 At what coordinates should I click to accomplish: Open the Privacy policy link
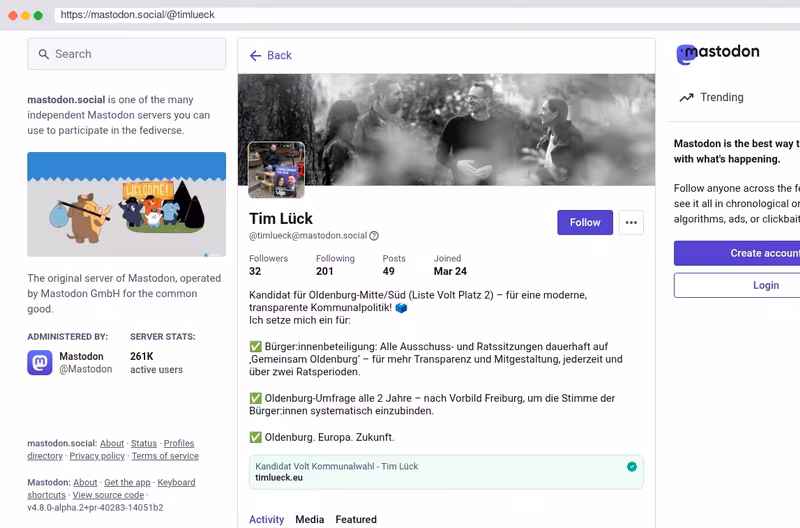click(x=97, y=456)
